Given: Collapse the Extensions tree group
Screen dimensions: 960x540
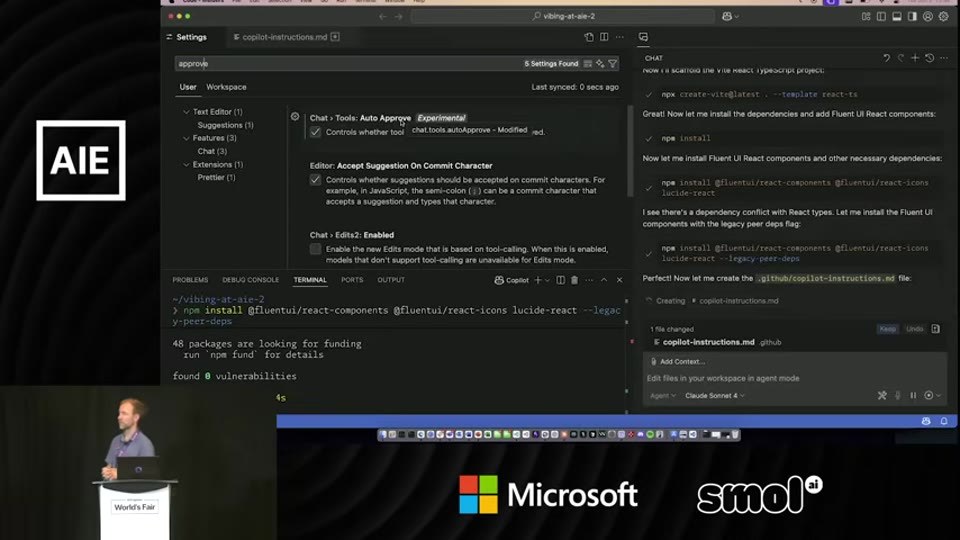Looking at the screenshot, I should (x=186, y=165).
